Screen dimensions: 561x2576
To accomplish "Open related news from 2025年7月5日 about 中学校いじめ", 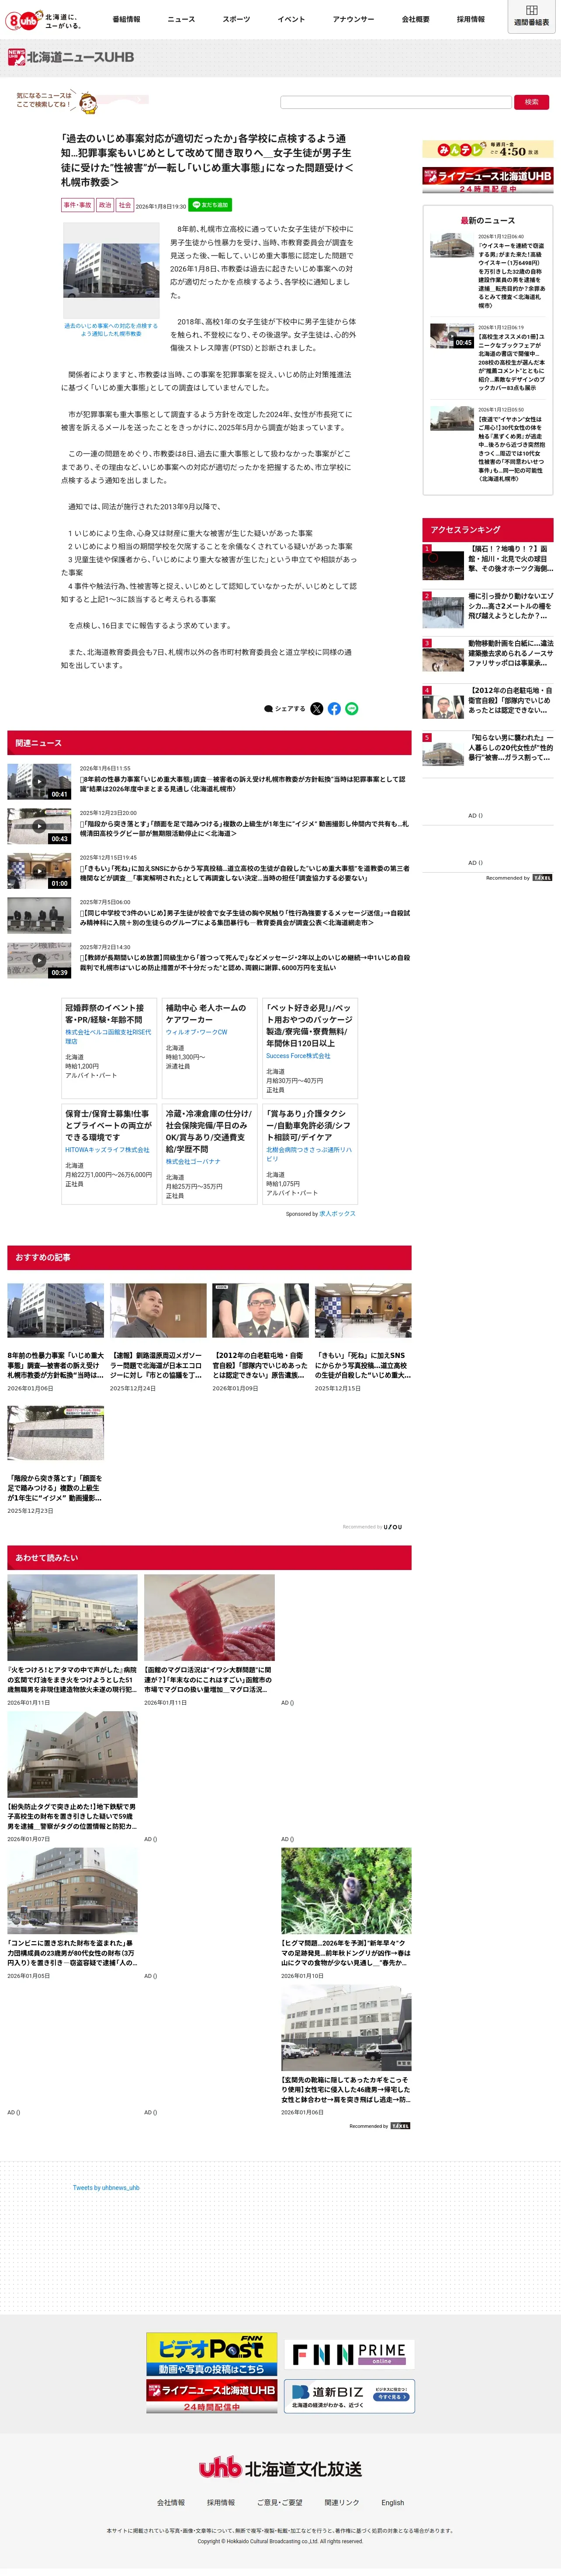I will coord(209,915).
